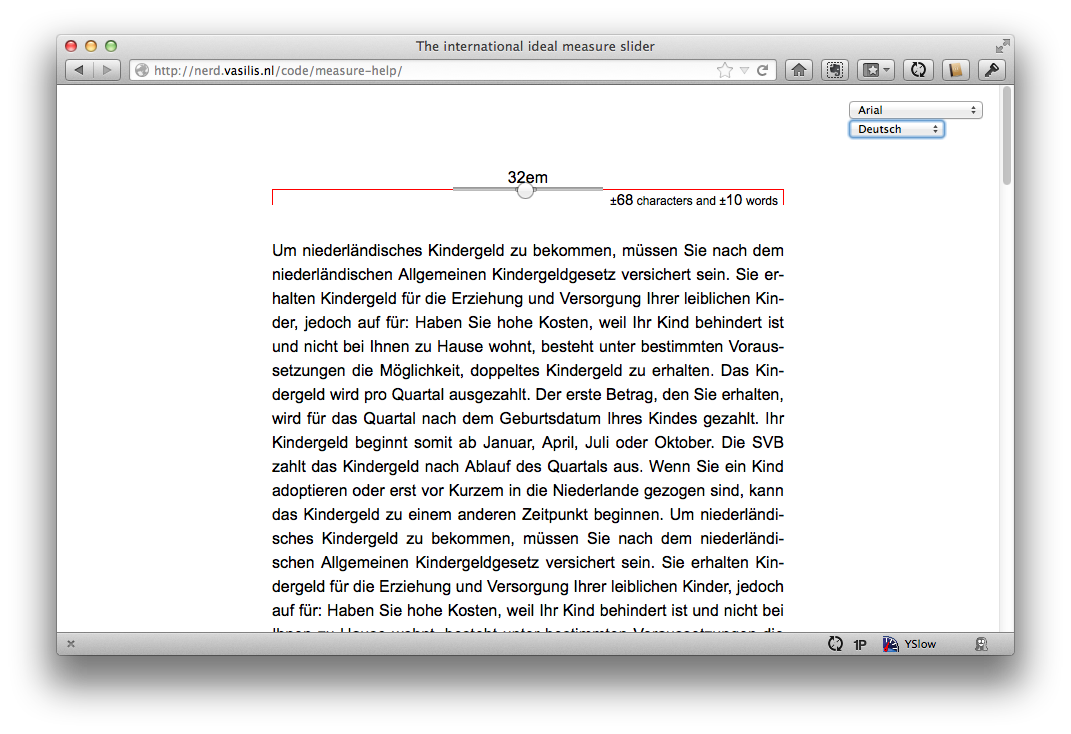Click the sync icon in the add-on bar
1071x734 pixels.
(x=835, y=644)
